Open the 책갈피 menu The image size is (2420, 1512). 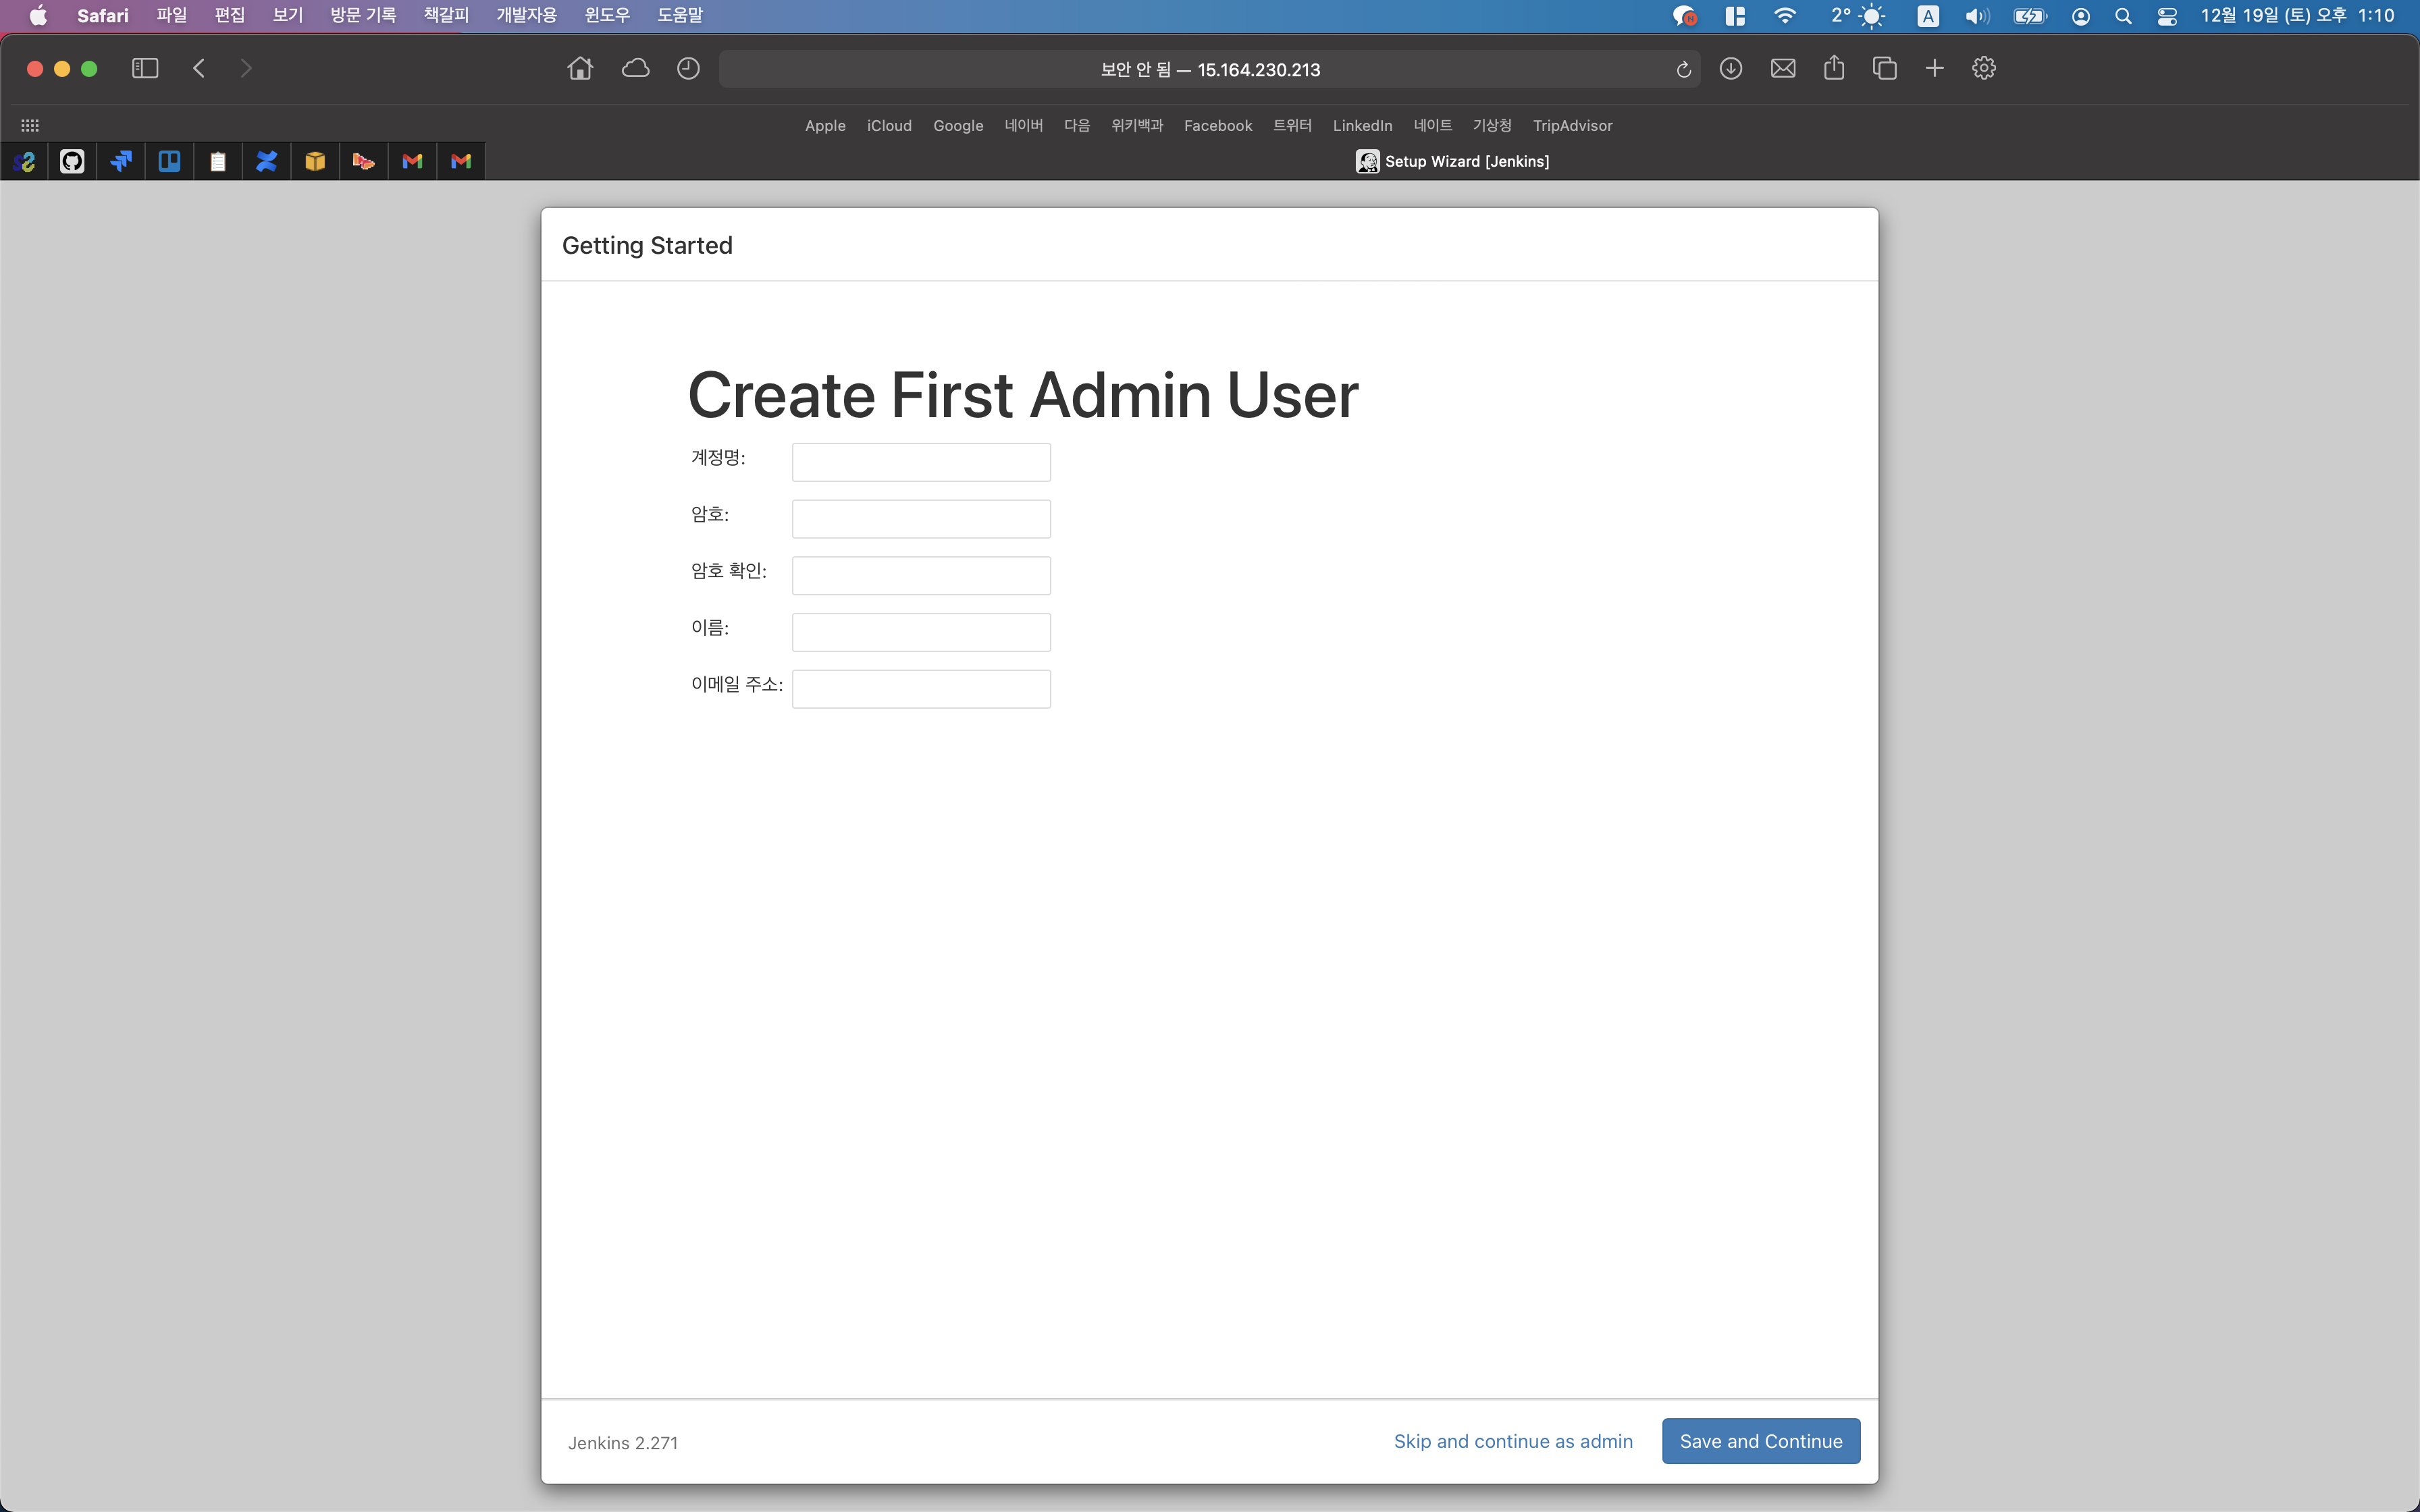(x=446, y=15)
